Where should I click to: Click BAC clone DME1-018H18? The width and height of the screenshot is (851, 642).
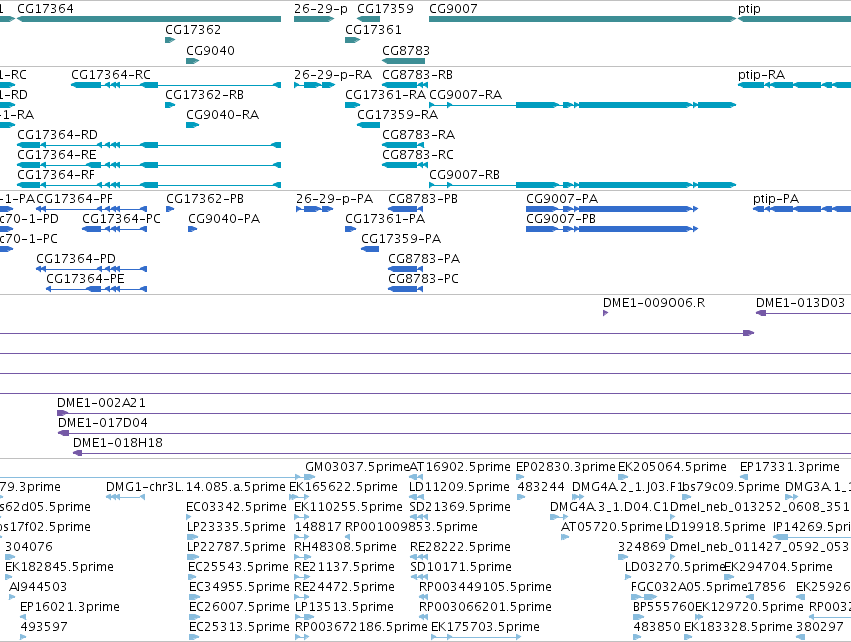[118, 443]
